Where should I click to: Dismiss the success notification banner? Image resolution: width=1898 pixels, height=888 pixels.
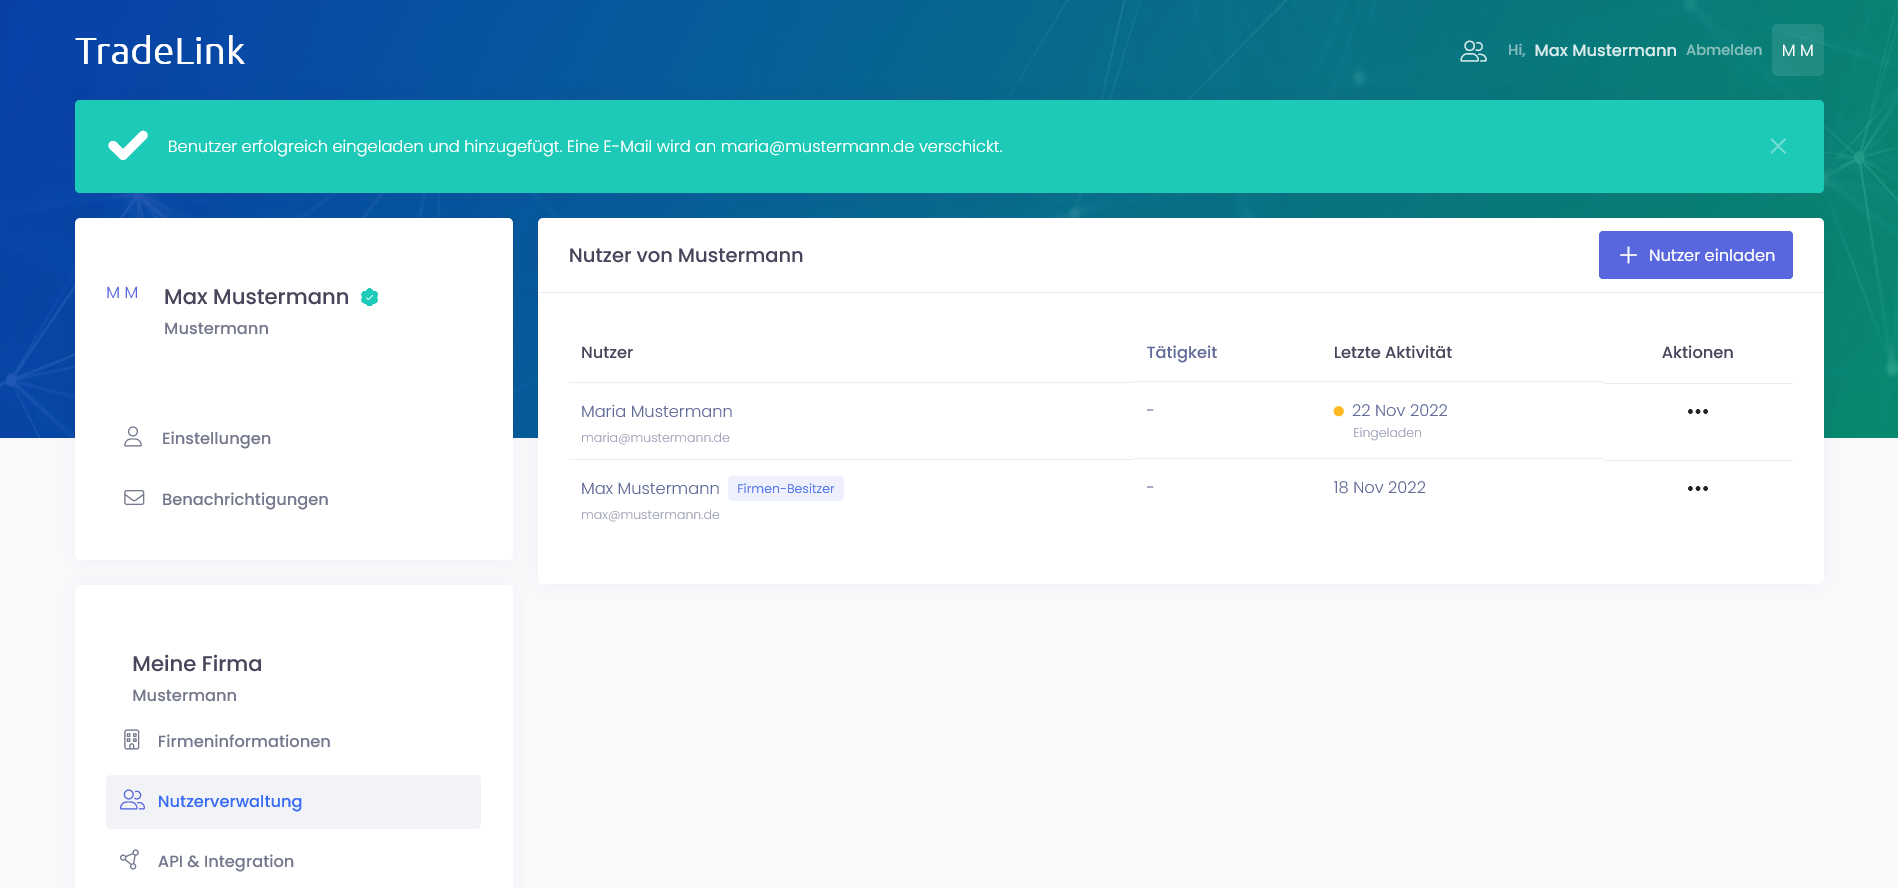[x=1777, y=146]
